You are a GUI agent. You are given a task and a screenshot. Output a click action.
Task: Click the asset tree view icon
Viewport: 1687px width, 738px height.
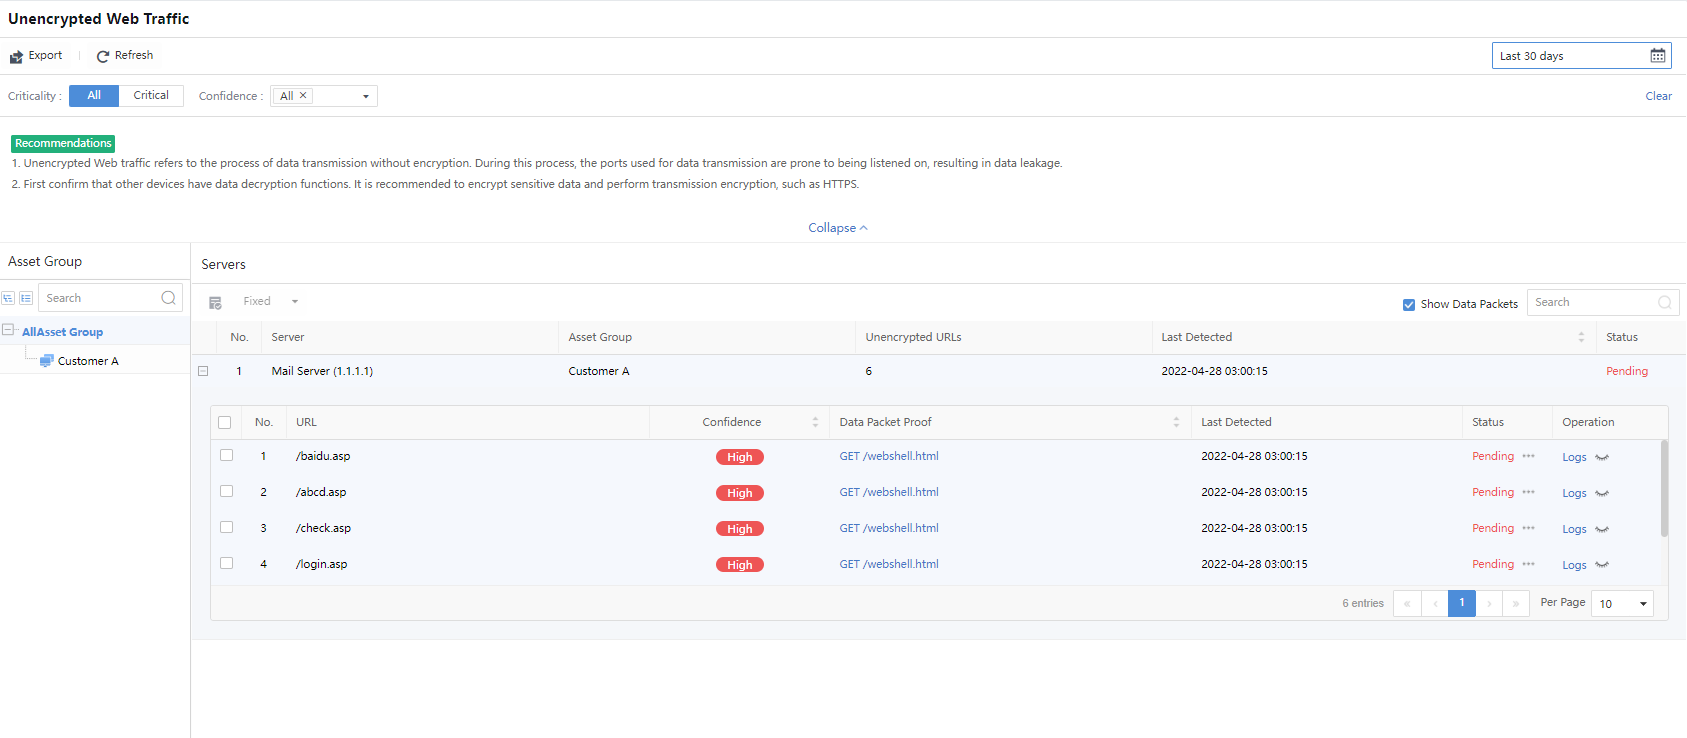click(8, 298)
